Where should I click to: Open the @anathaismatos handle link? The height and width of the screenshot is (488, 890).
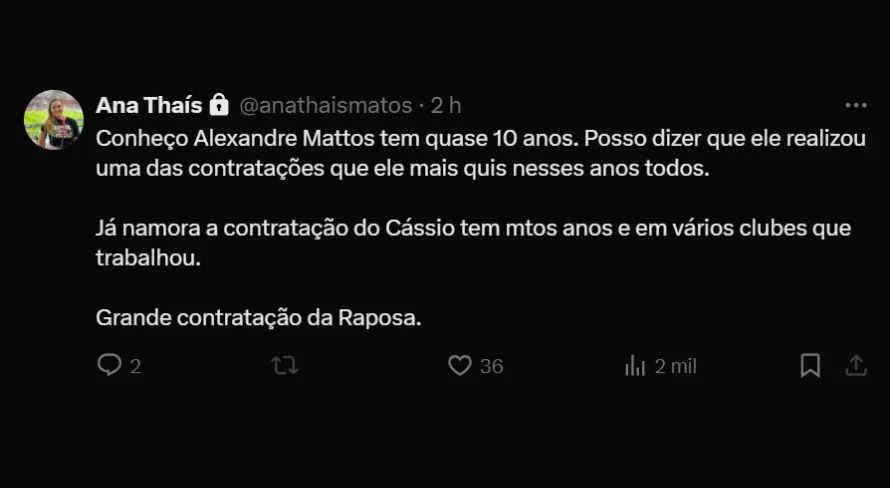coord(325,105)
